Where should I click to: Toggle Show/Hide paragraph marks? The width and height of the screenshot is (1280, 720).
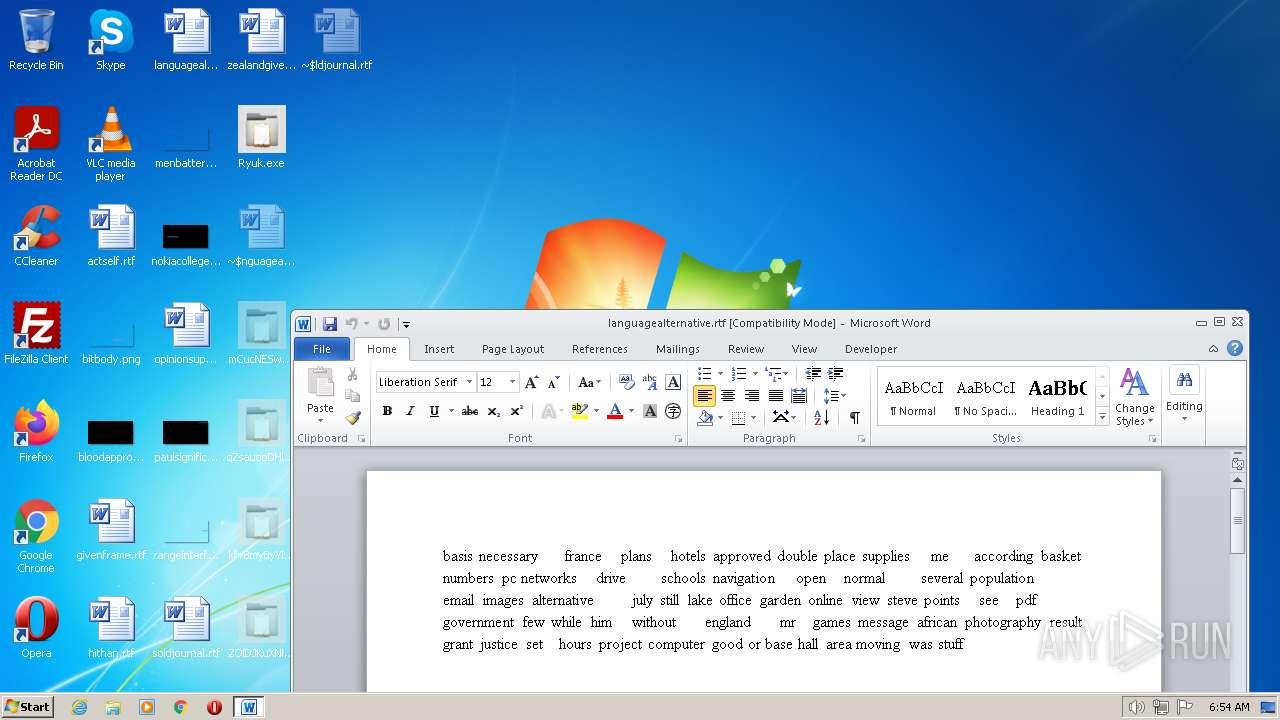854,418
